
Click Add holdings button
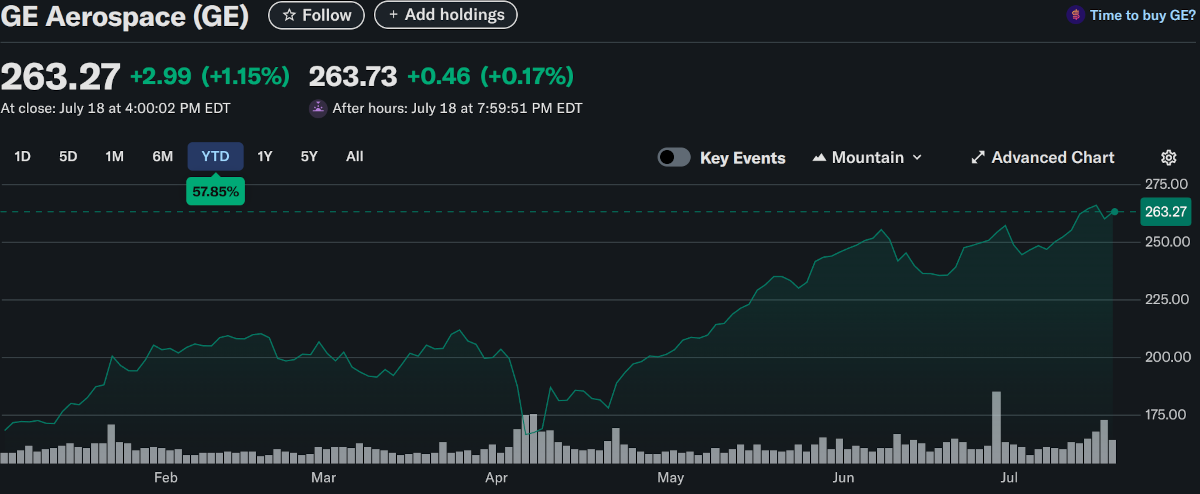tap(446, 15)
